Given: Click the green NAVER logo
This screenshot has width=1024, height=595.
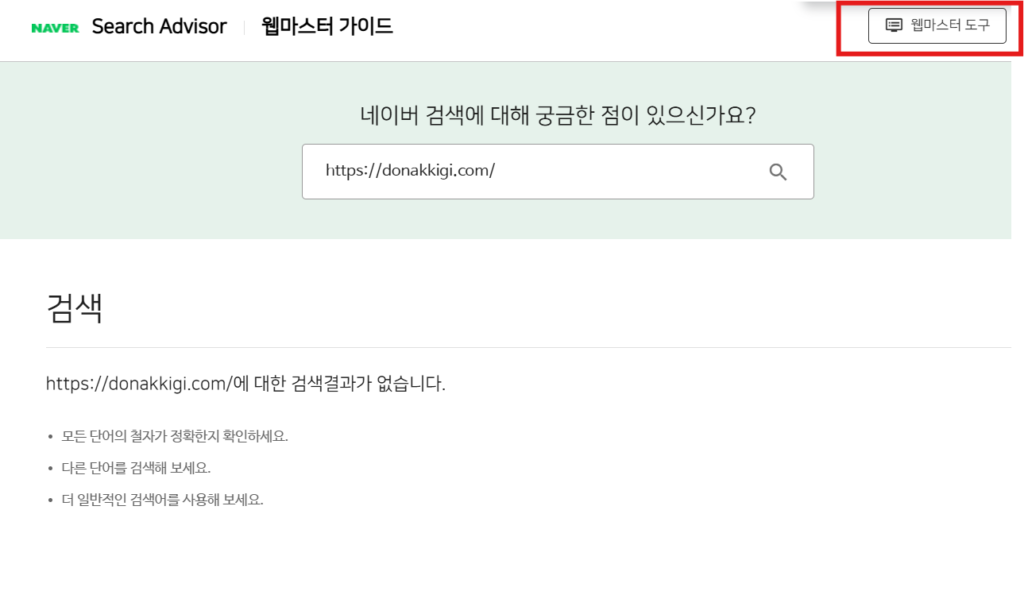Looking at the screenshot, I should tap(55, 27).
